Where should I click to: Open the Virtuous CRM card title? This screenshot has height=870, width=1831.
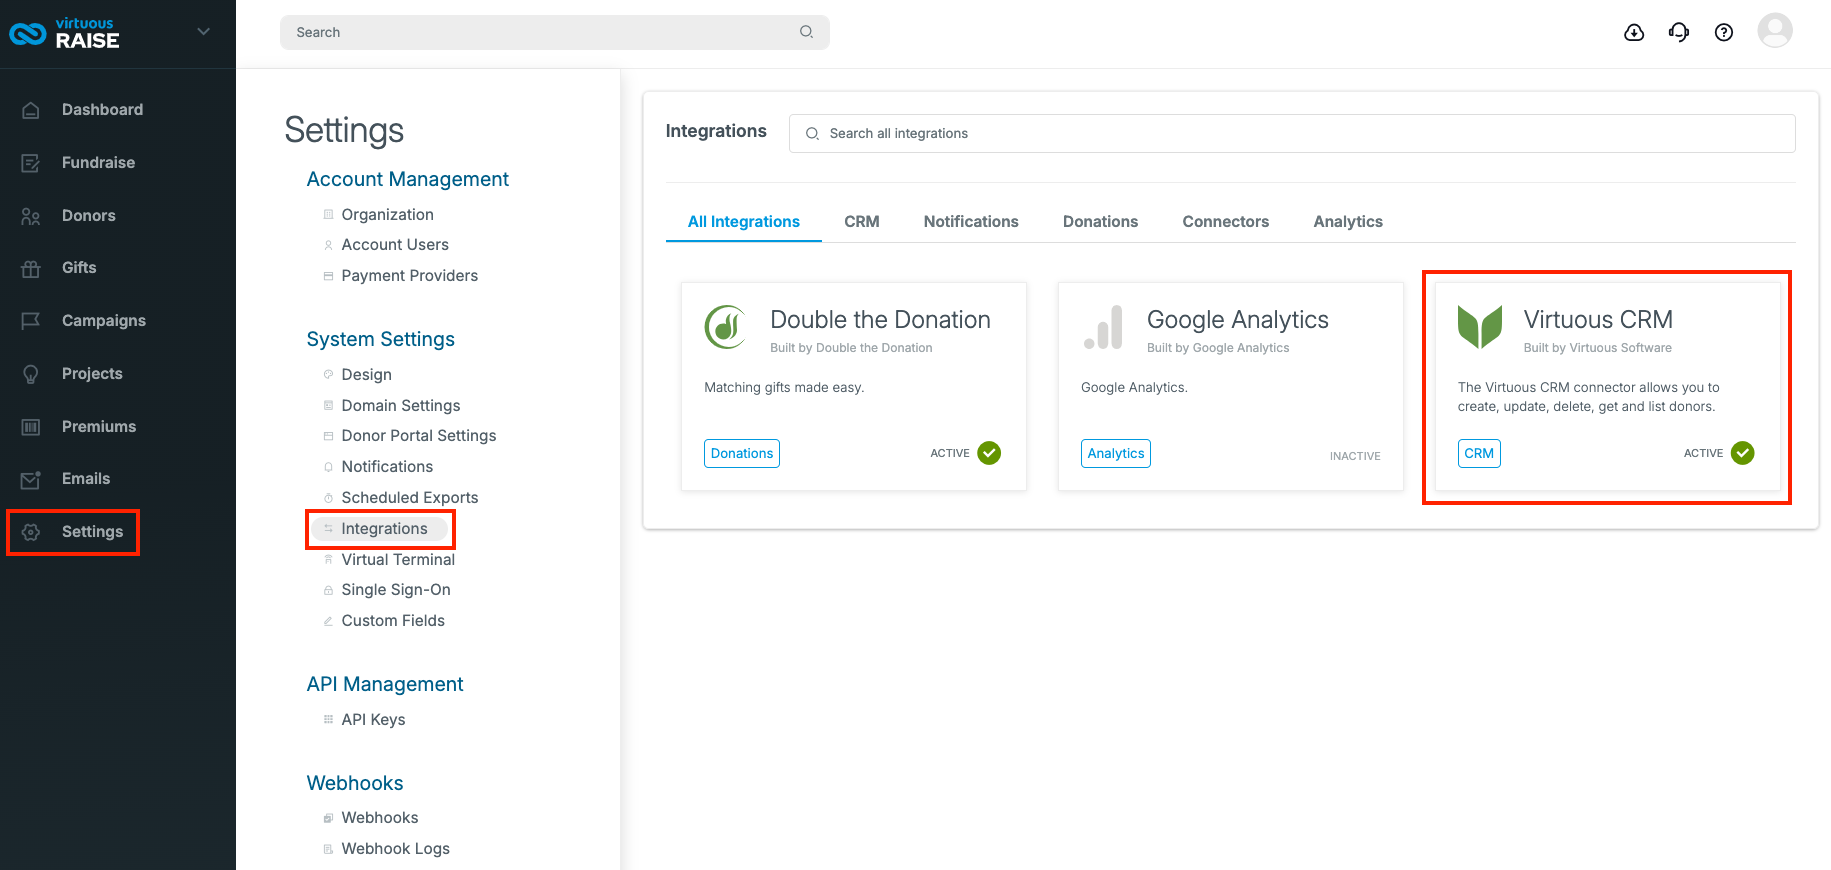tap(1598, 320)
